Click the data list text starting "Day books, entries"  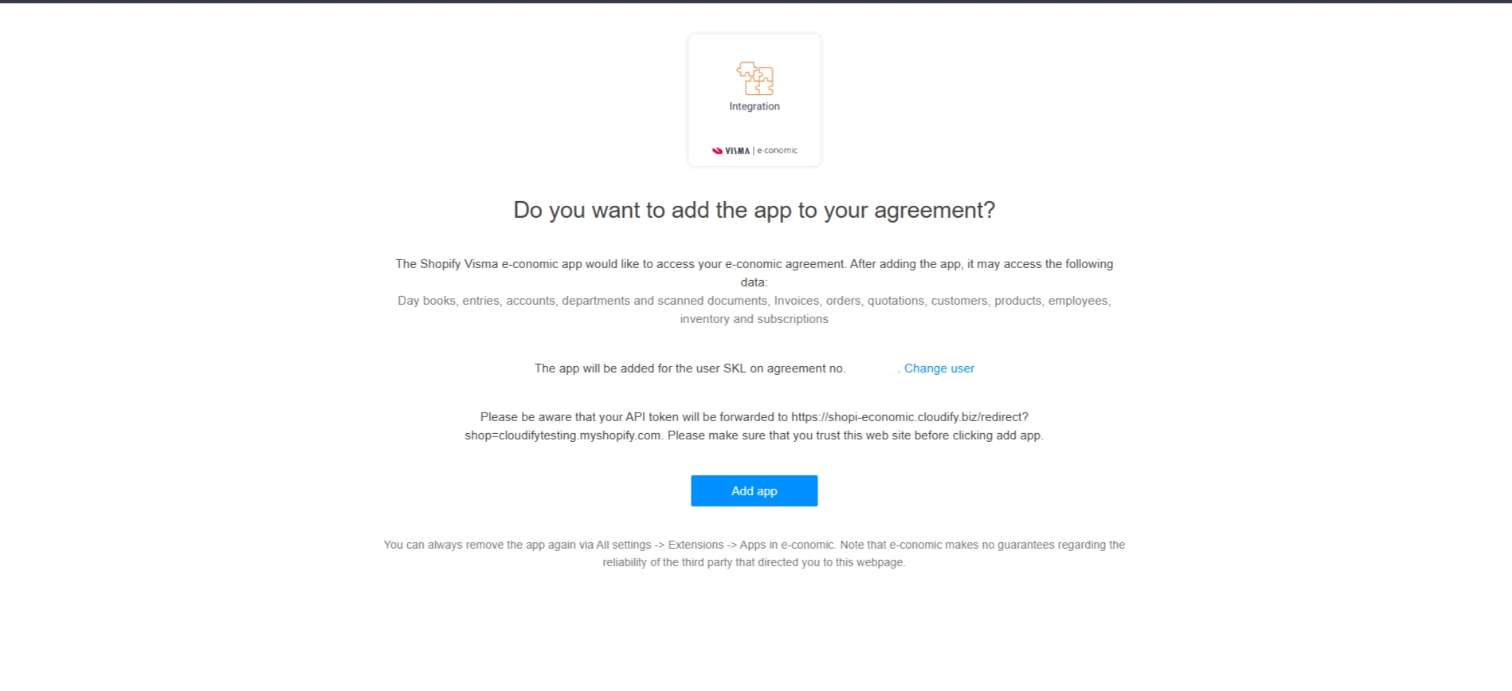click(754, 310)
